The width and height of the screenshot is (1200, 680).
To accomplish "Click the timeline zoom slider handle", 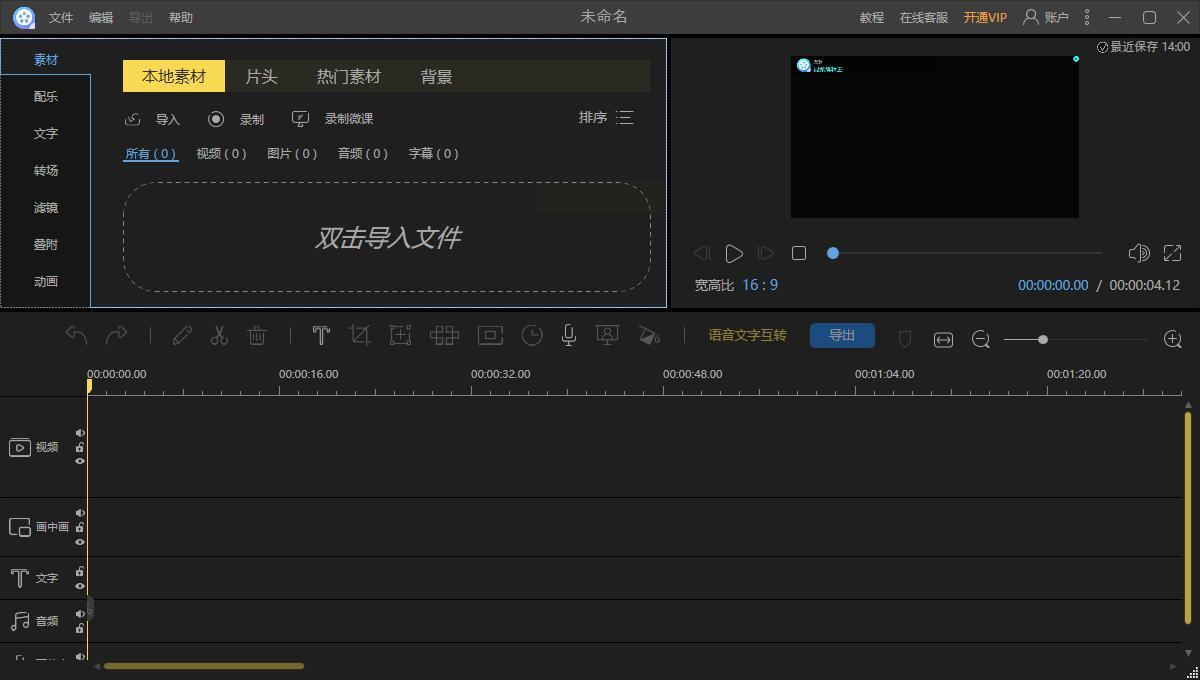I will click(x=1042, y=340).
